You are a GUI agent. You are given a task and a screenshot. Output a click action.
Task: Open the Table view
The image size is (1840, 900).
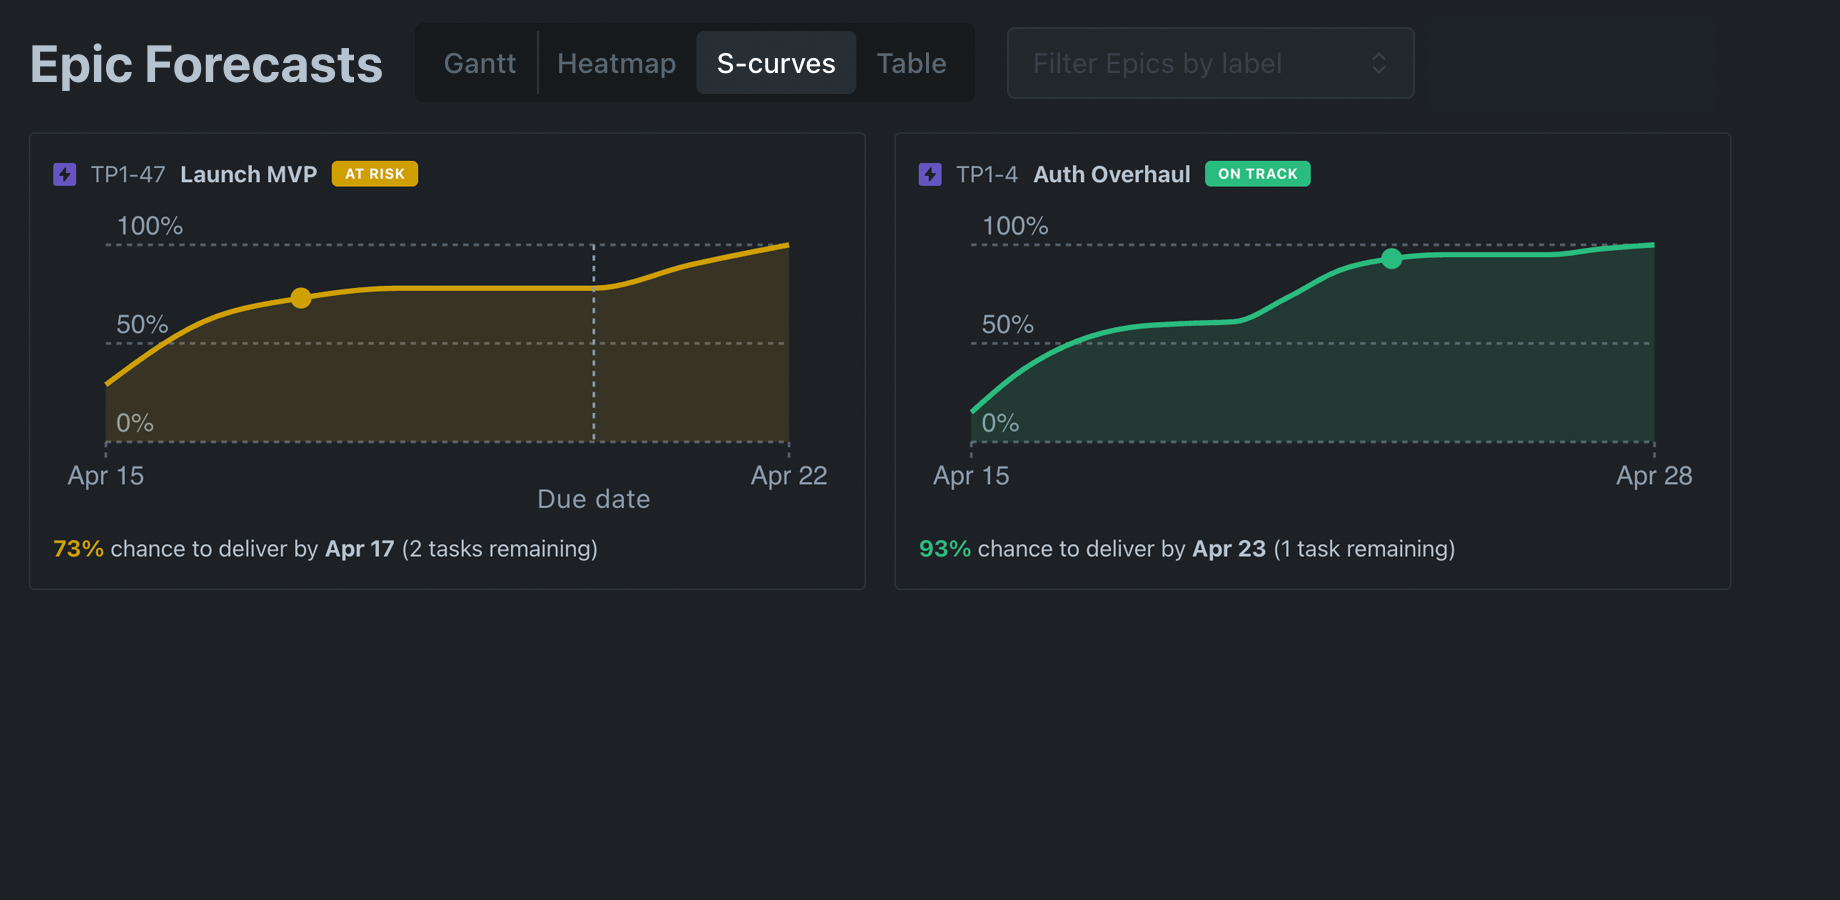[x=911, y=63]
